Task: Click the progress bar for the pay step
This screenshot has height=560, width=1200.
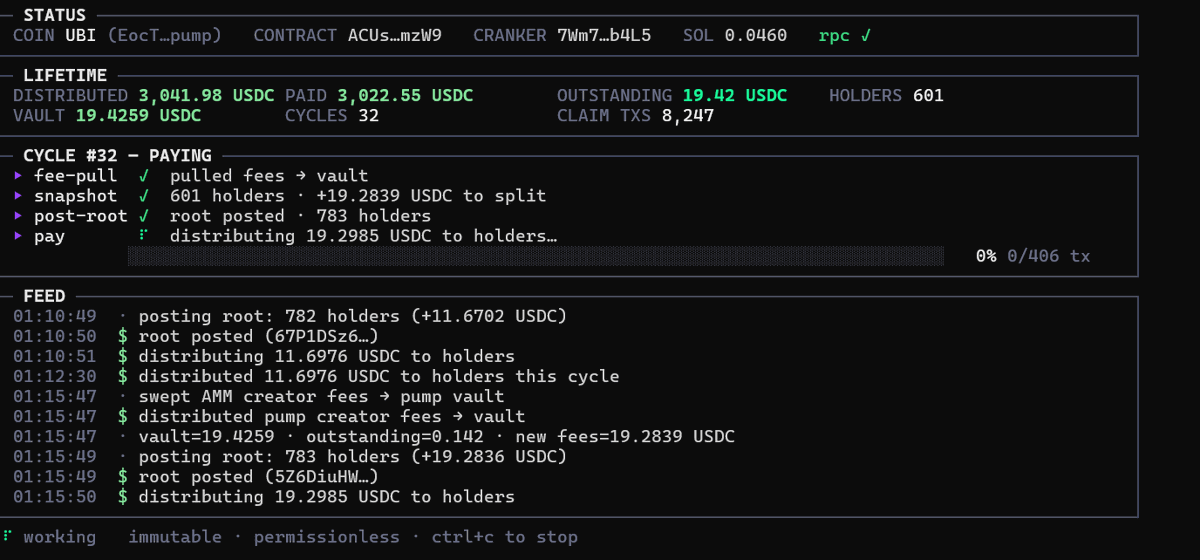Action: pyautogui.click(x=536, y=256)
